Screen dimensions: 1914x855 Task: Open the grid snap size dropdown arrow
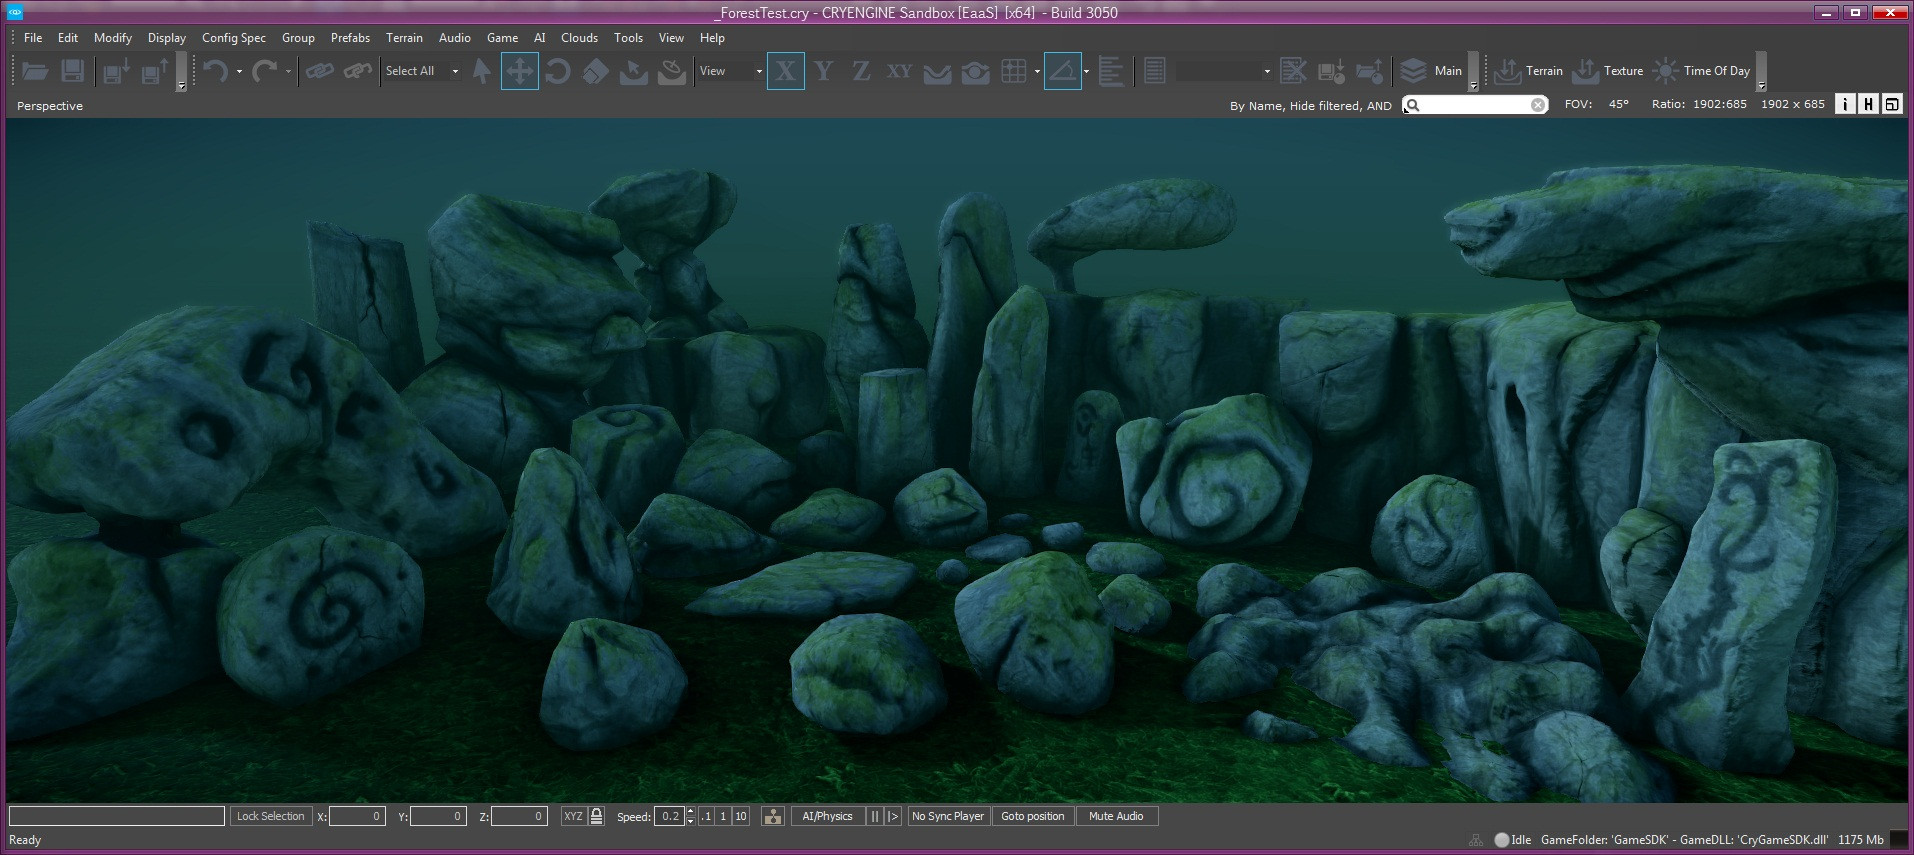1037,71
